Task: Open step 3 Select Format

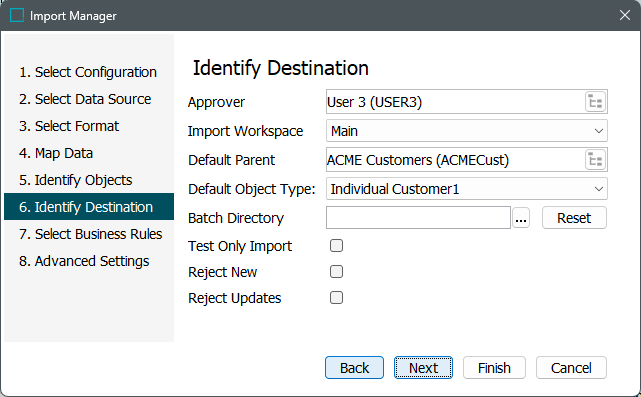Action: [89, 126]
